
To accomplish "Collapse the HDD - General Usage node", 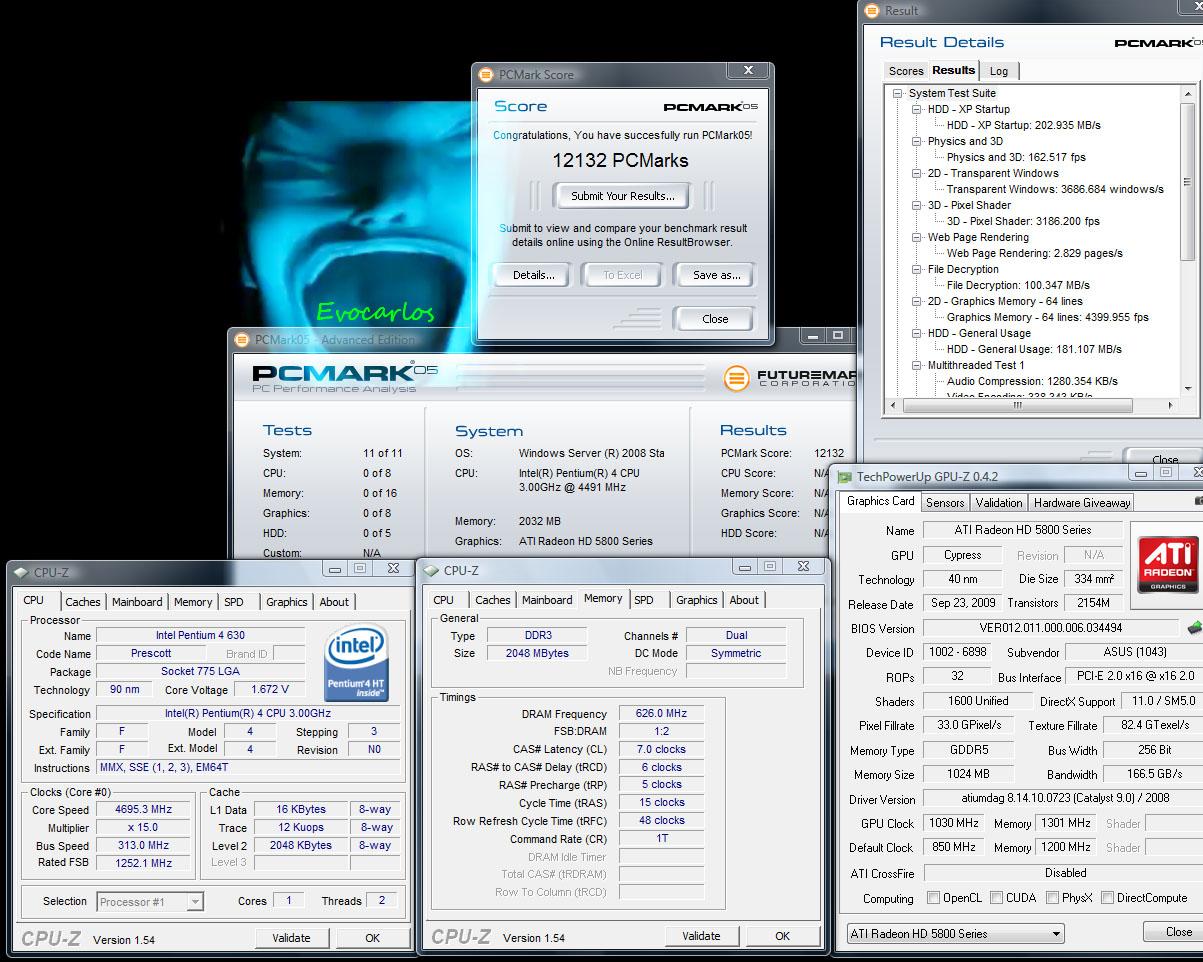I will (917, 333).
